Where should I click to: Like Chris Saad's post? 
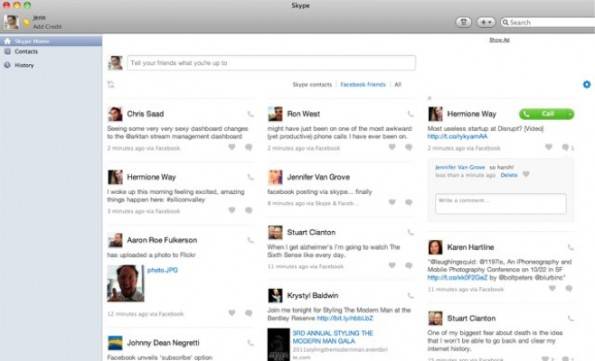(x=232, y=147)
